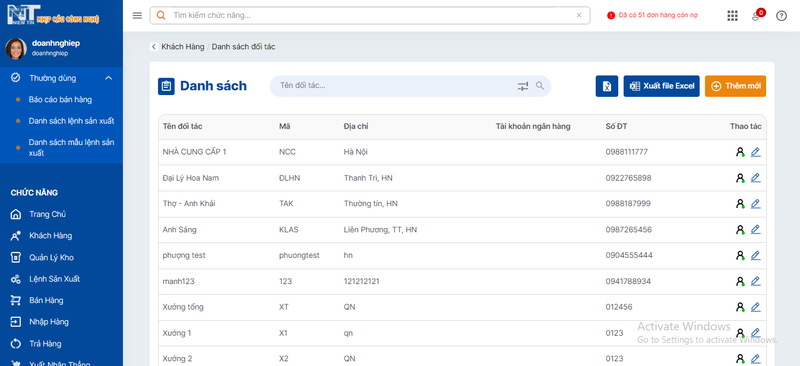
Task: Open user icon for manh123
Action: (x=740, y=281)
